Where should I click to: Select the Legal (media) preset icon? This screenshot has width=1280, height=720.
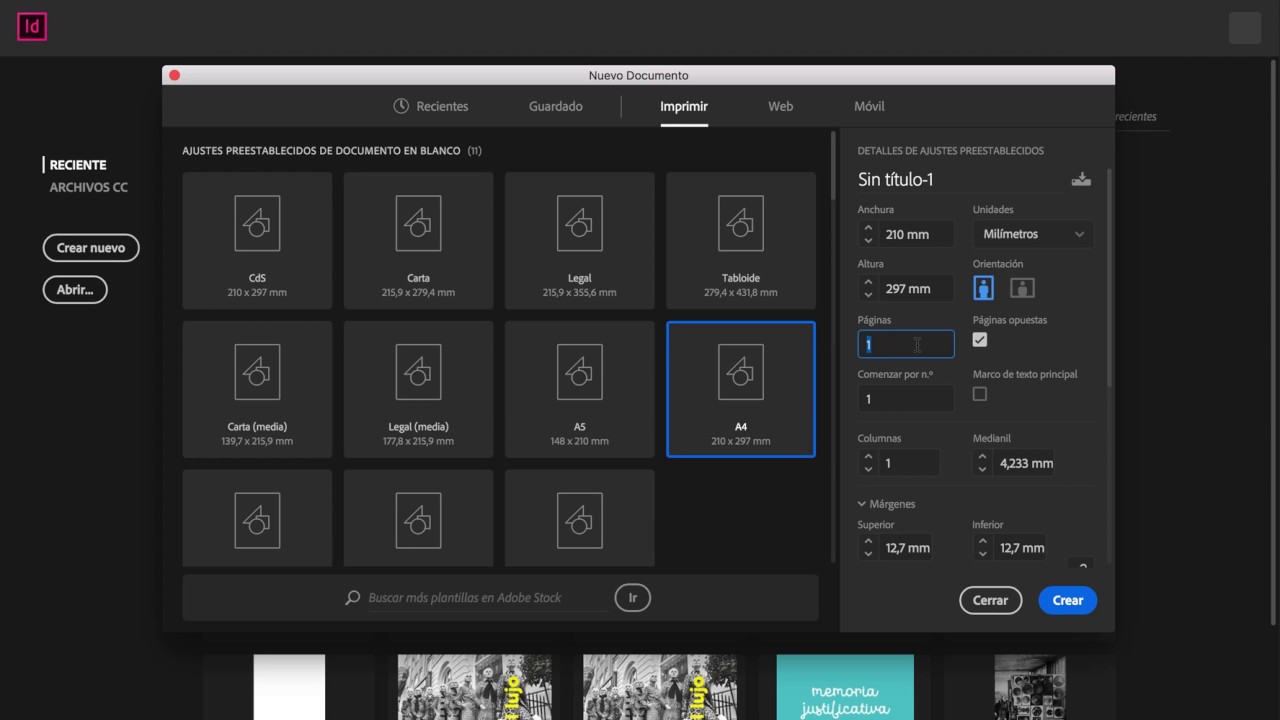(418, 372)
